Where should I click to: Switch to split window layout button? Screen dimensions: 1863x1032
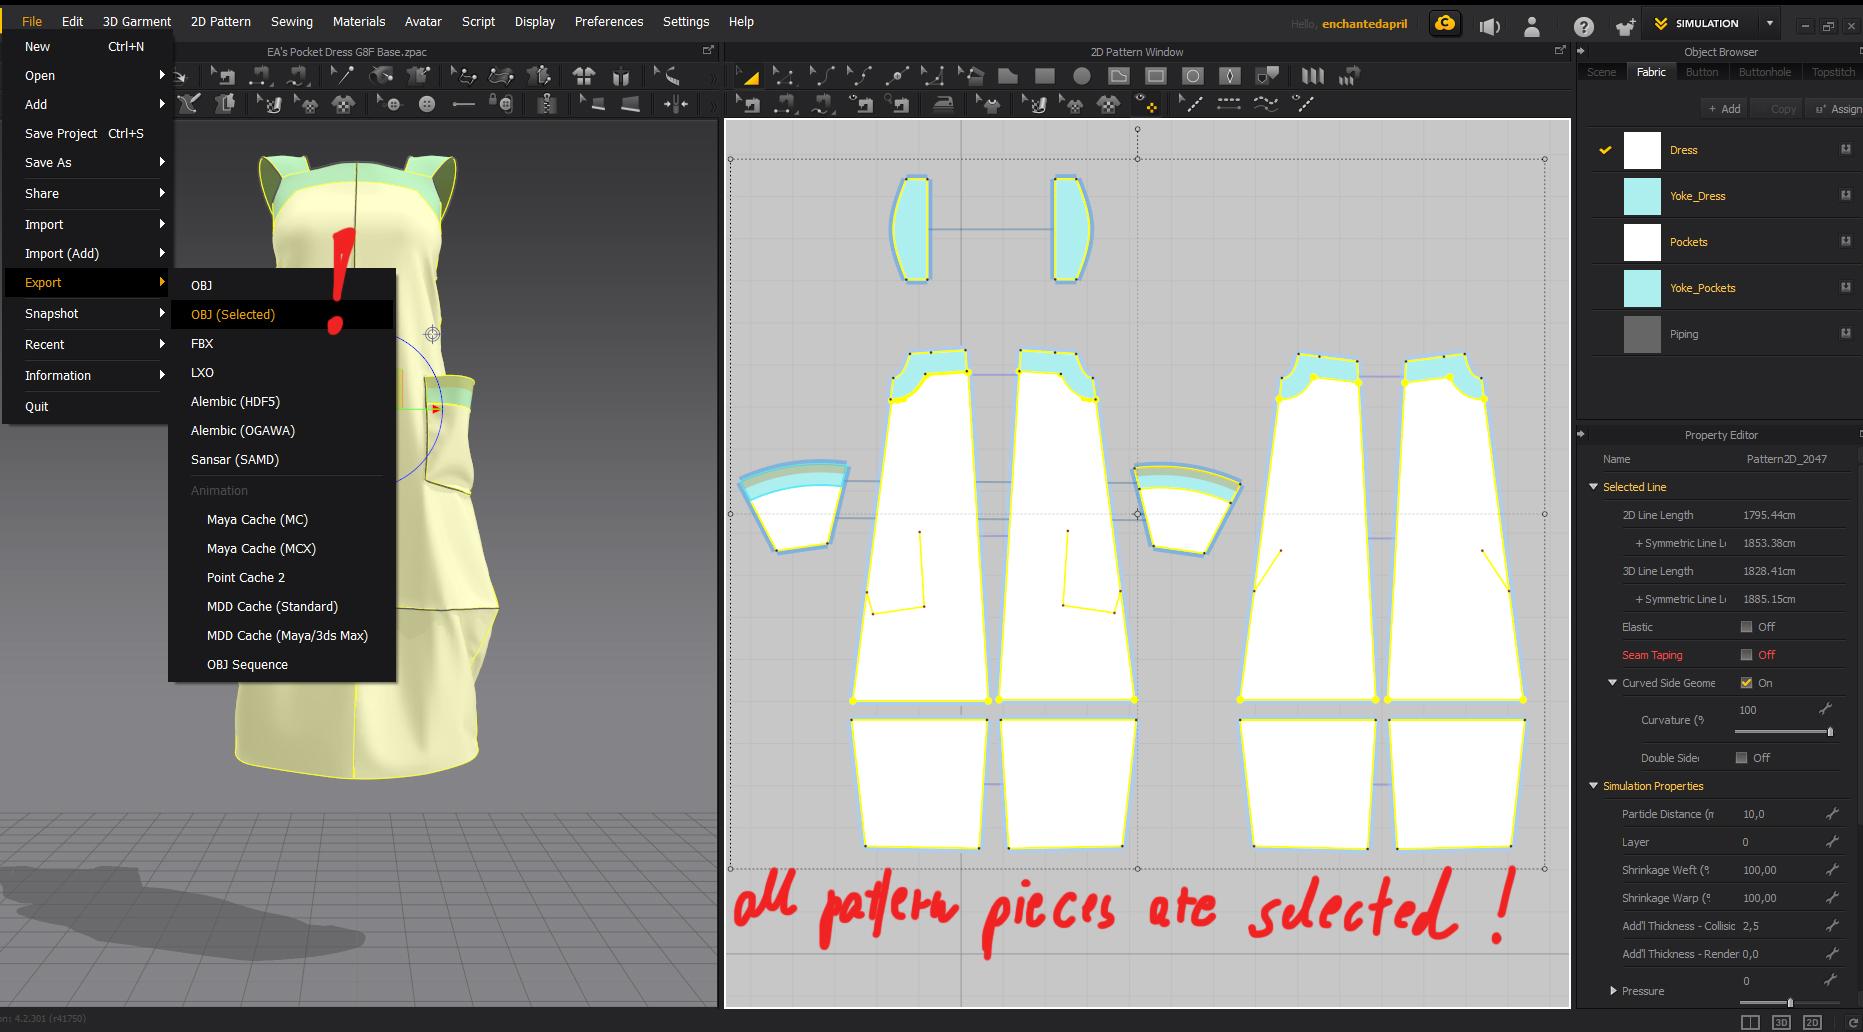click(x=1750, y=1022)
